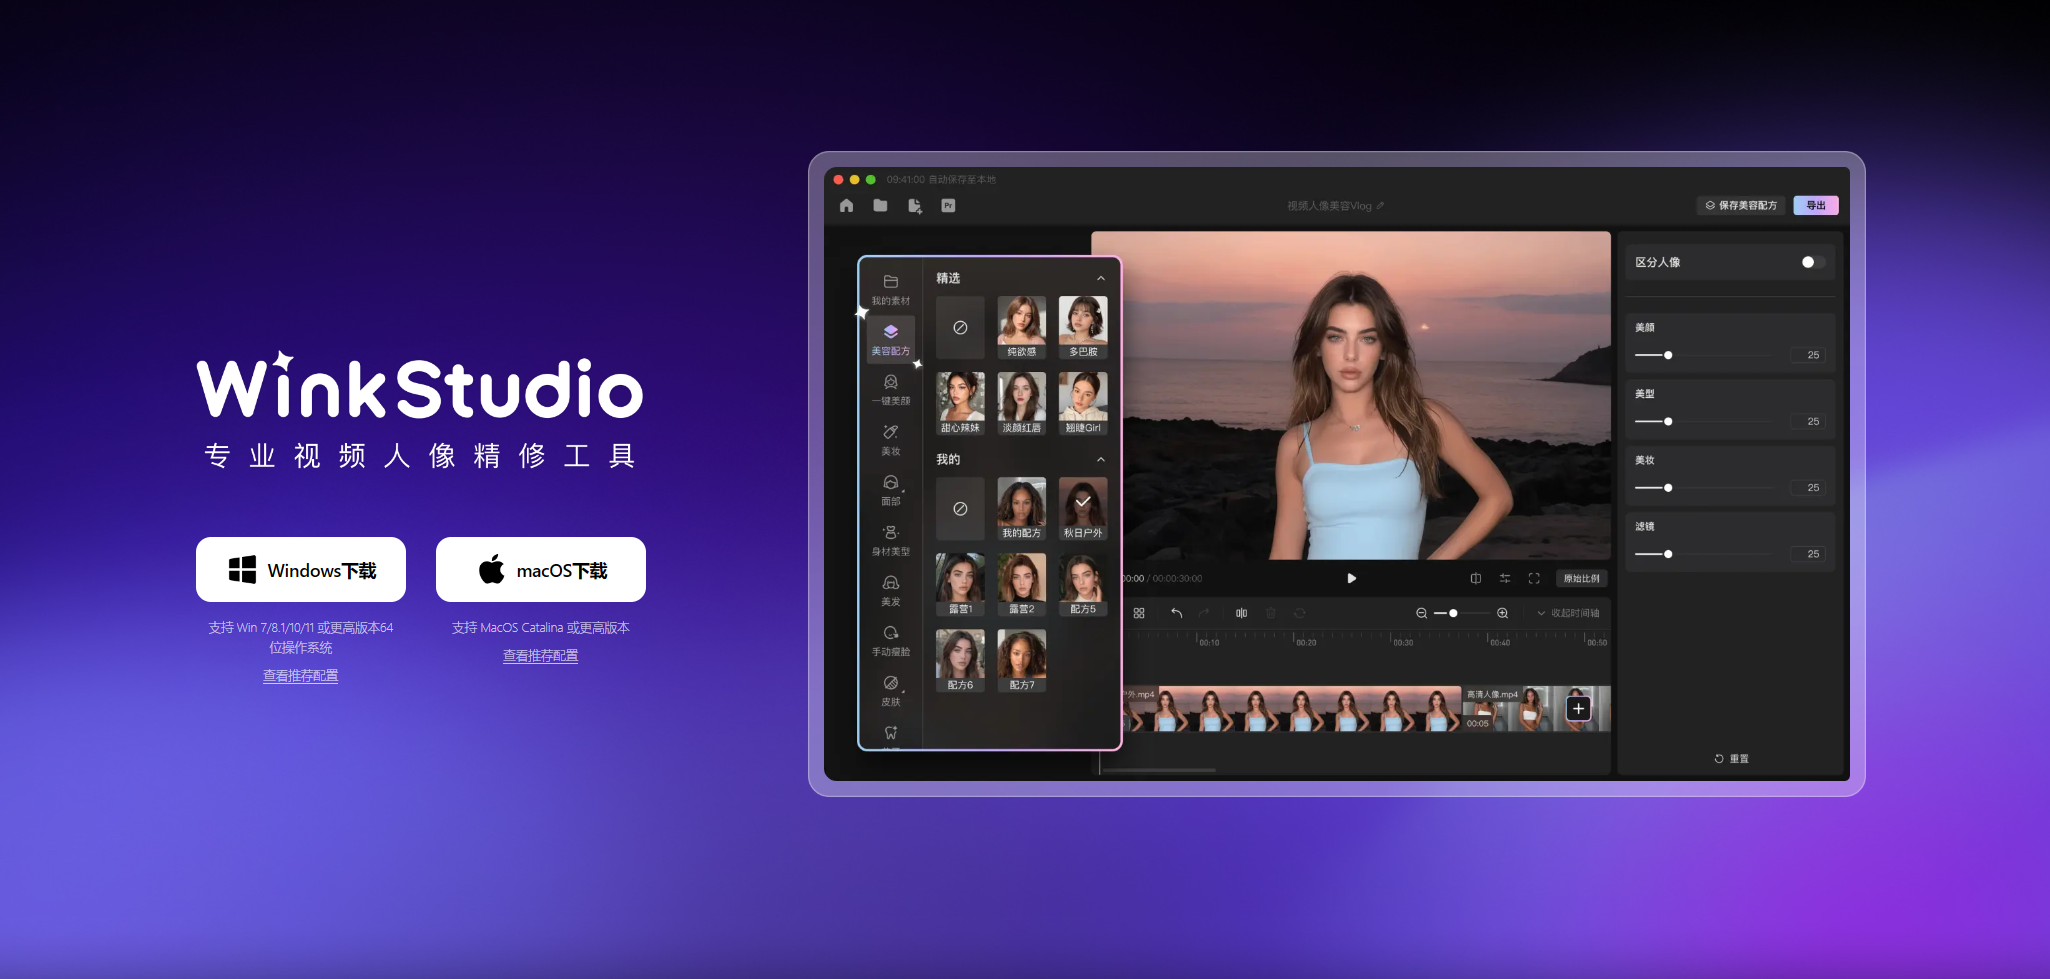Add a clip with the plus button
Viewport: 2050px width, 979px height.
(1578, 709)
